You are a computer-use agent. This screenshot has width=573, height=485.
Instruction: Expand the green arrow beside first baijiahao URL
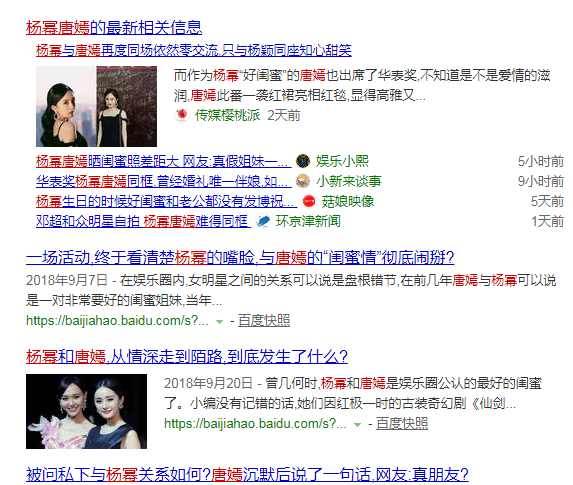pos(219,322)
